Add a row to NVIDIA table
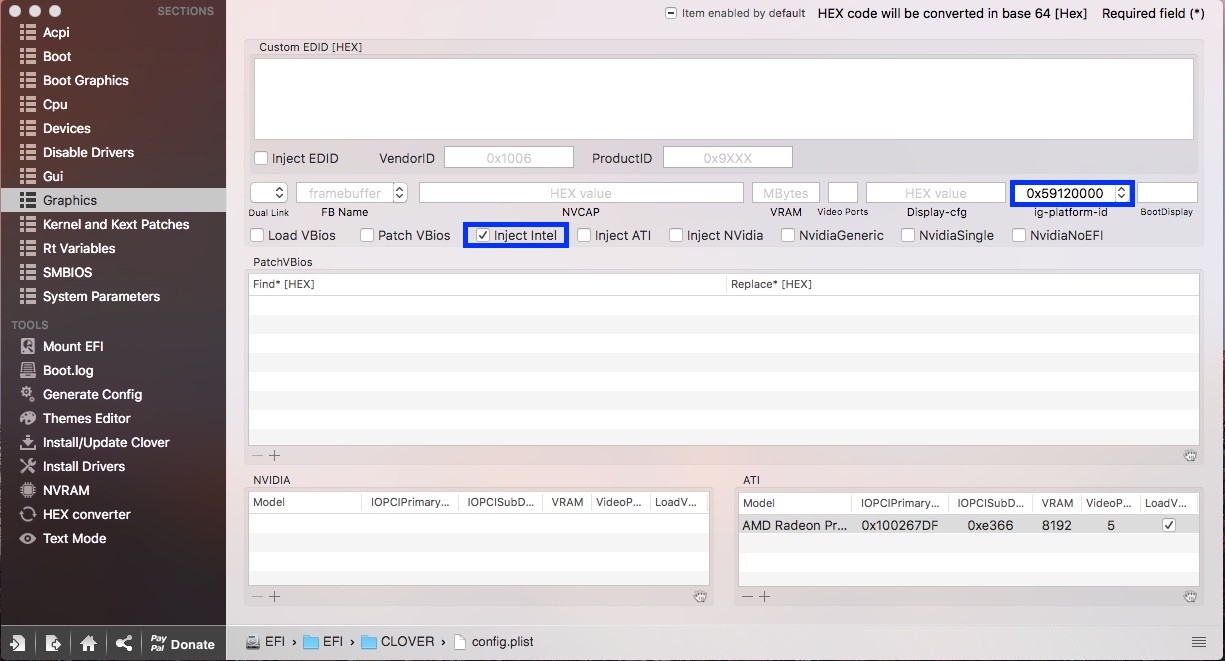This screenshot has height=661, width=1225. 274,597
